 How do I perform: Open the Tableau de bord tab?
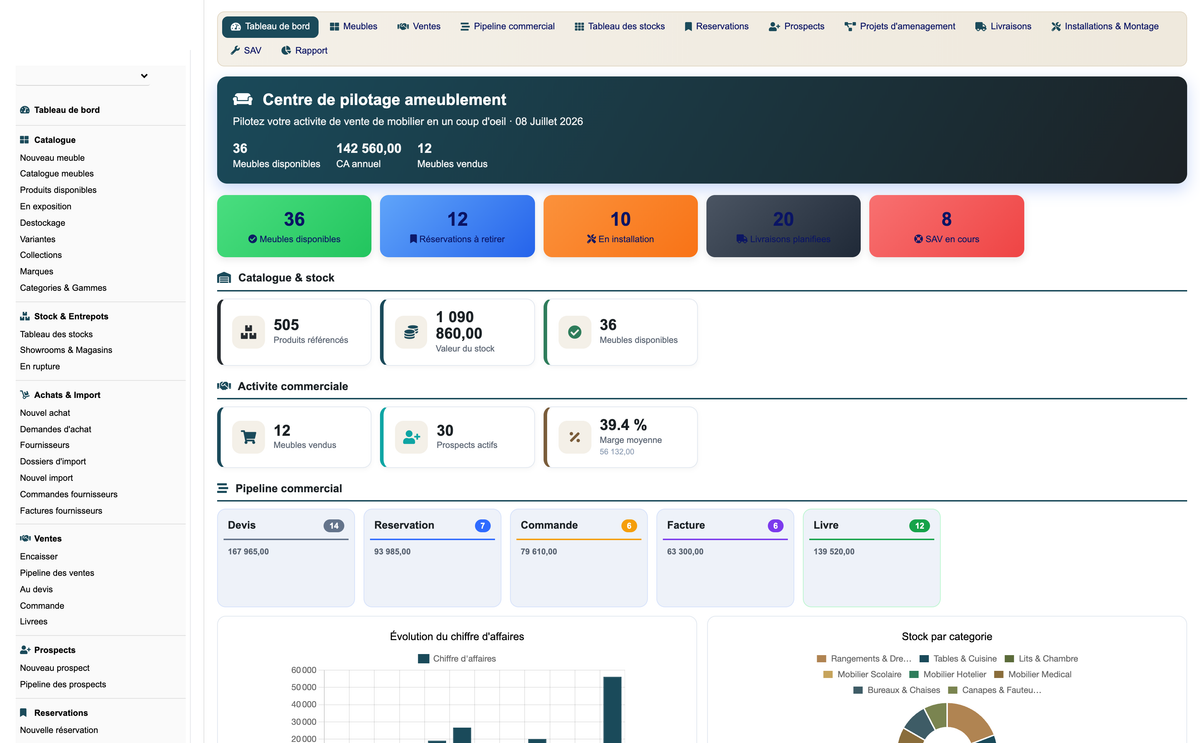270,26
